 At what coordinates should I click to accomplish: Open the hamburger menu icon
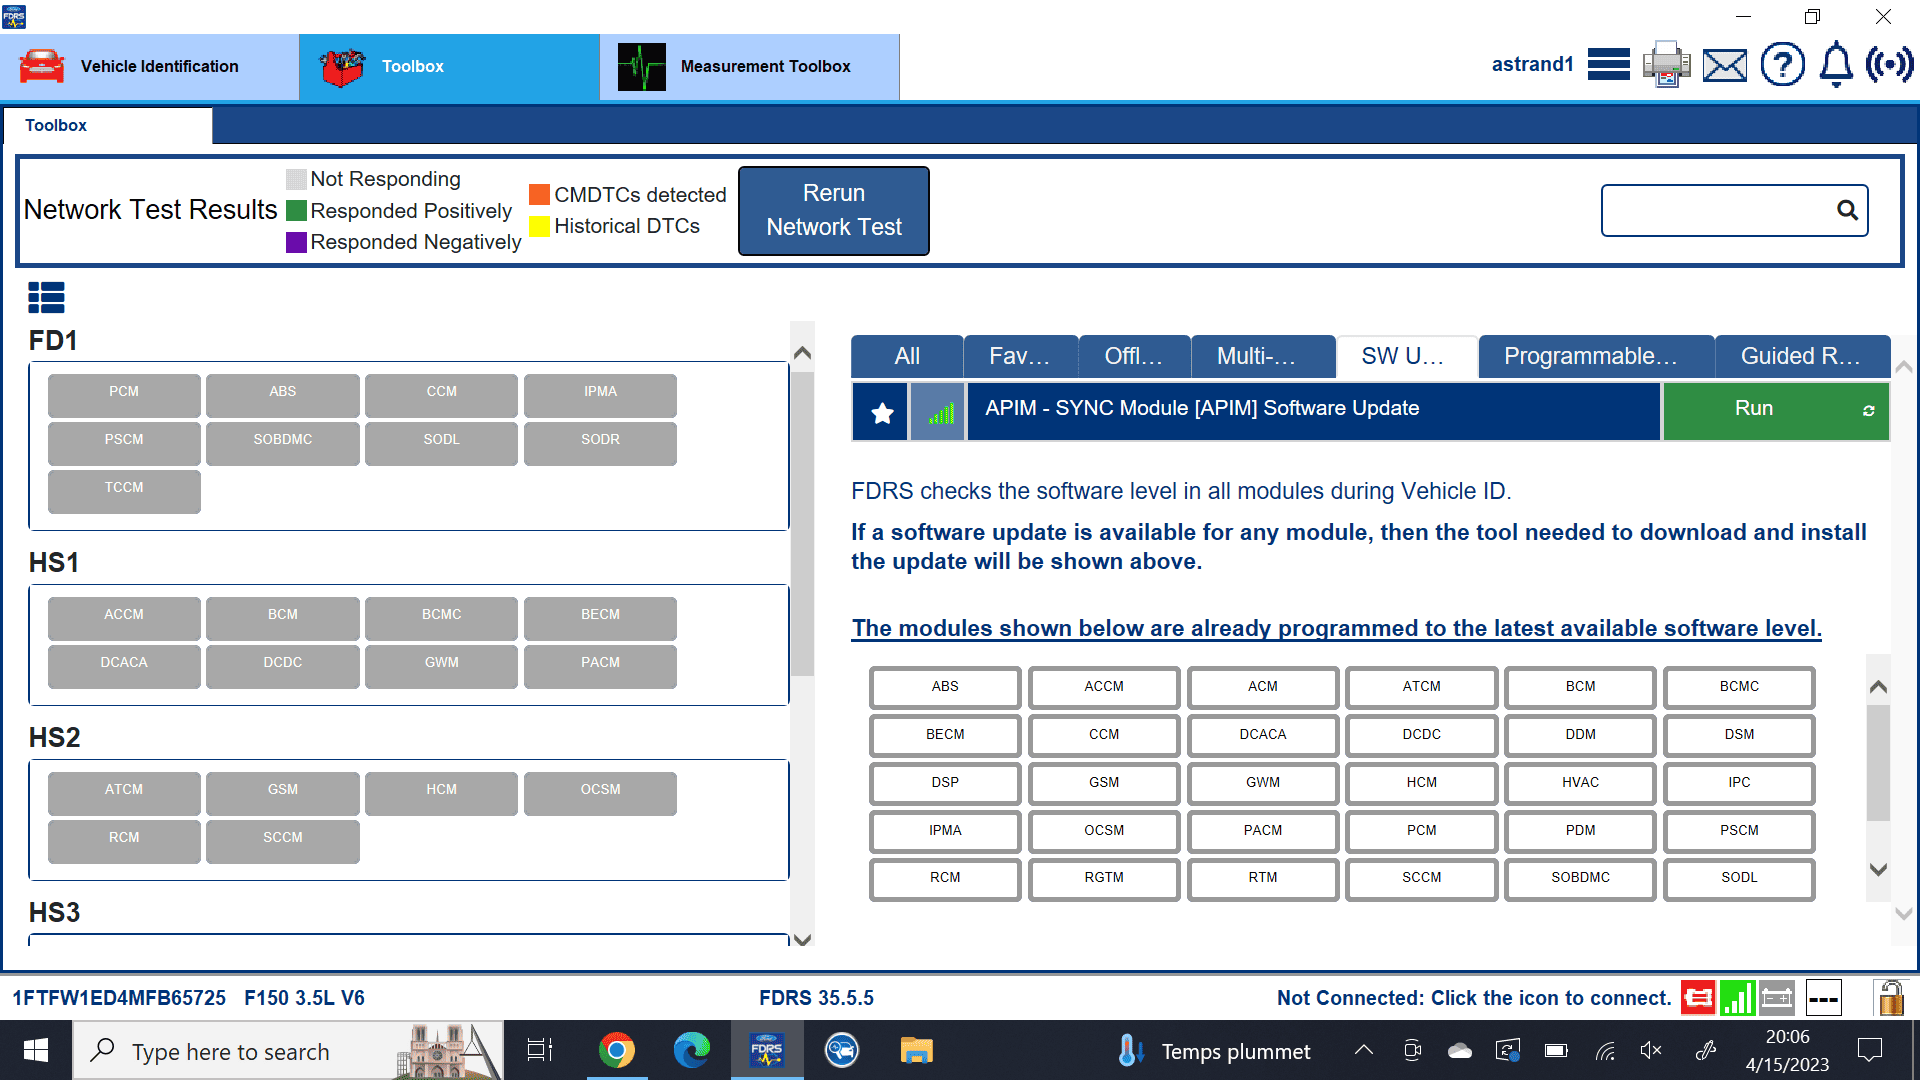click(1608, 65)
